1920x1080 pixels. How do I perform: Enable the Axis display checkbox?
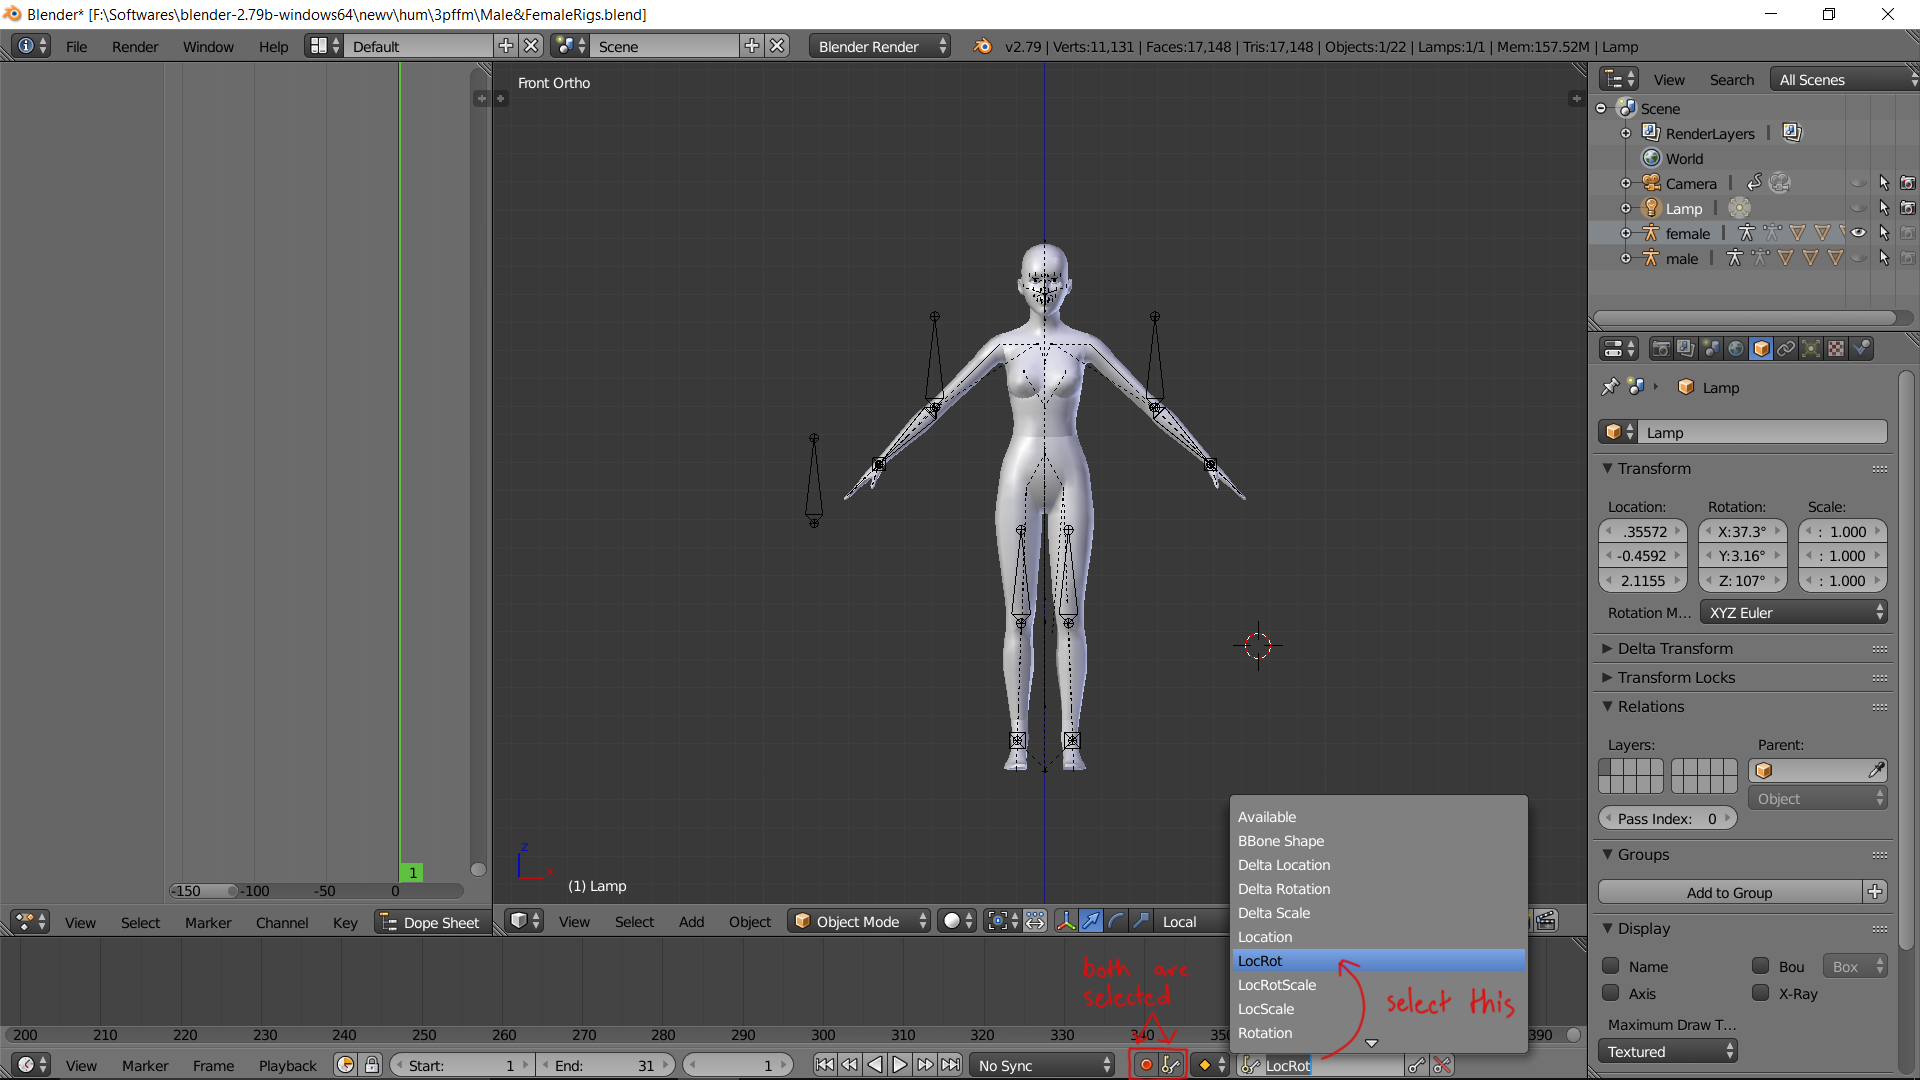point(1611,993)
